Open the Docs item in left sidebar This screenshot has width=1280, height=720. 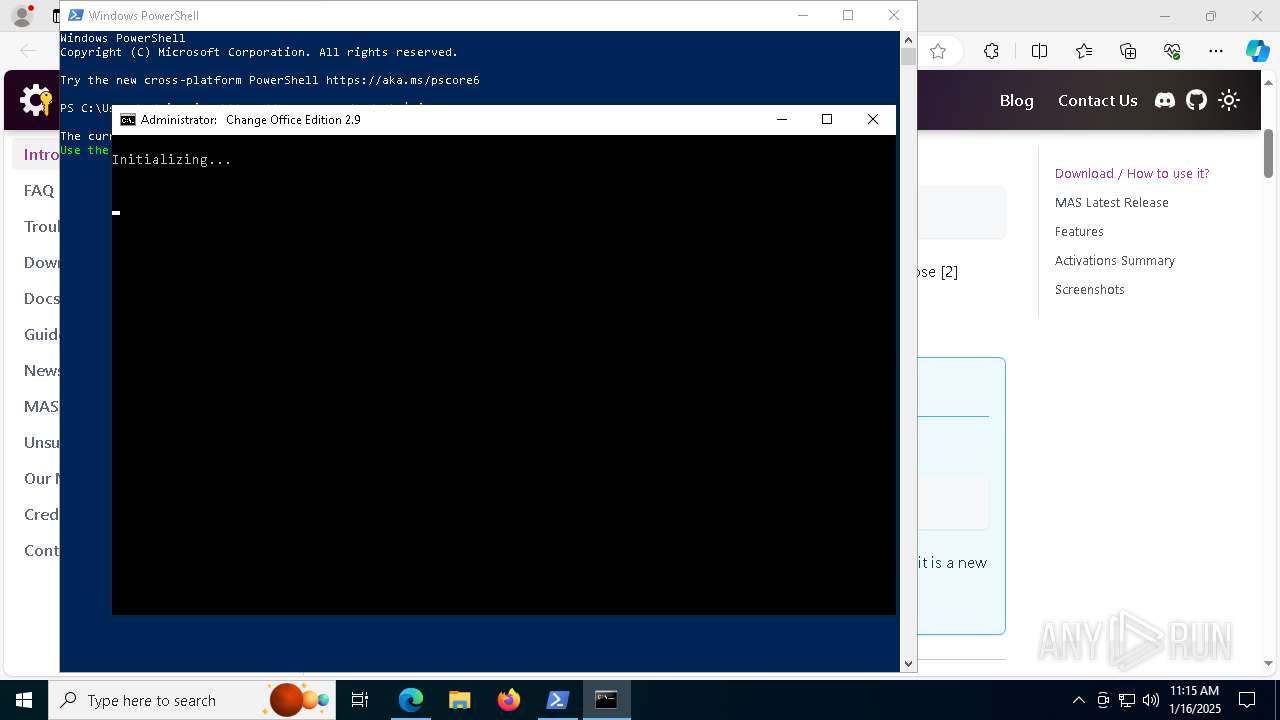42,298
